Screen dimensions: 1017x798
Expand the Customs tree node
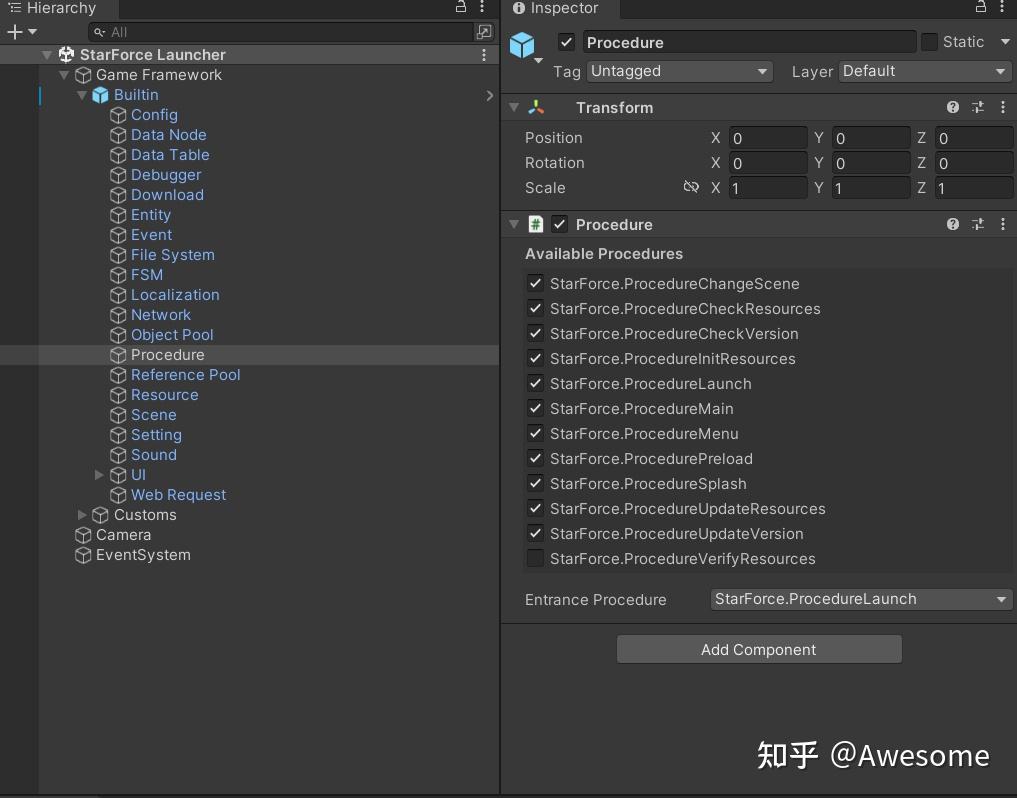[x=82, y=515]
